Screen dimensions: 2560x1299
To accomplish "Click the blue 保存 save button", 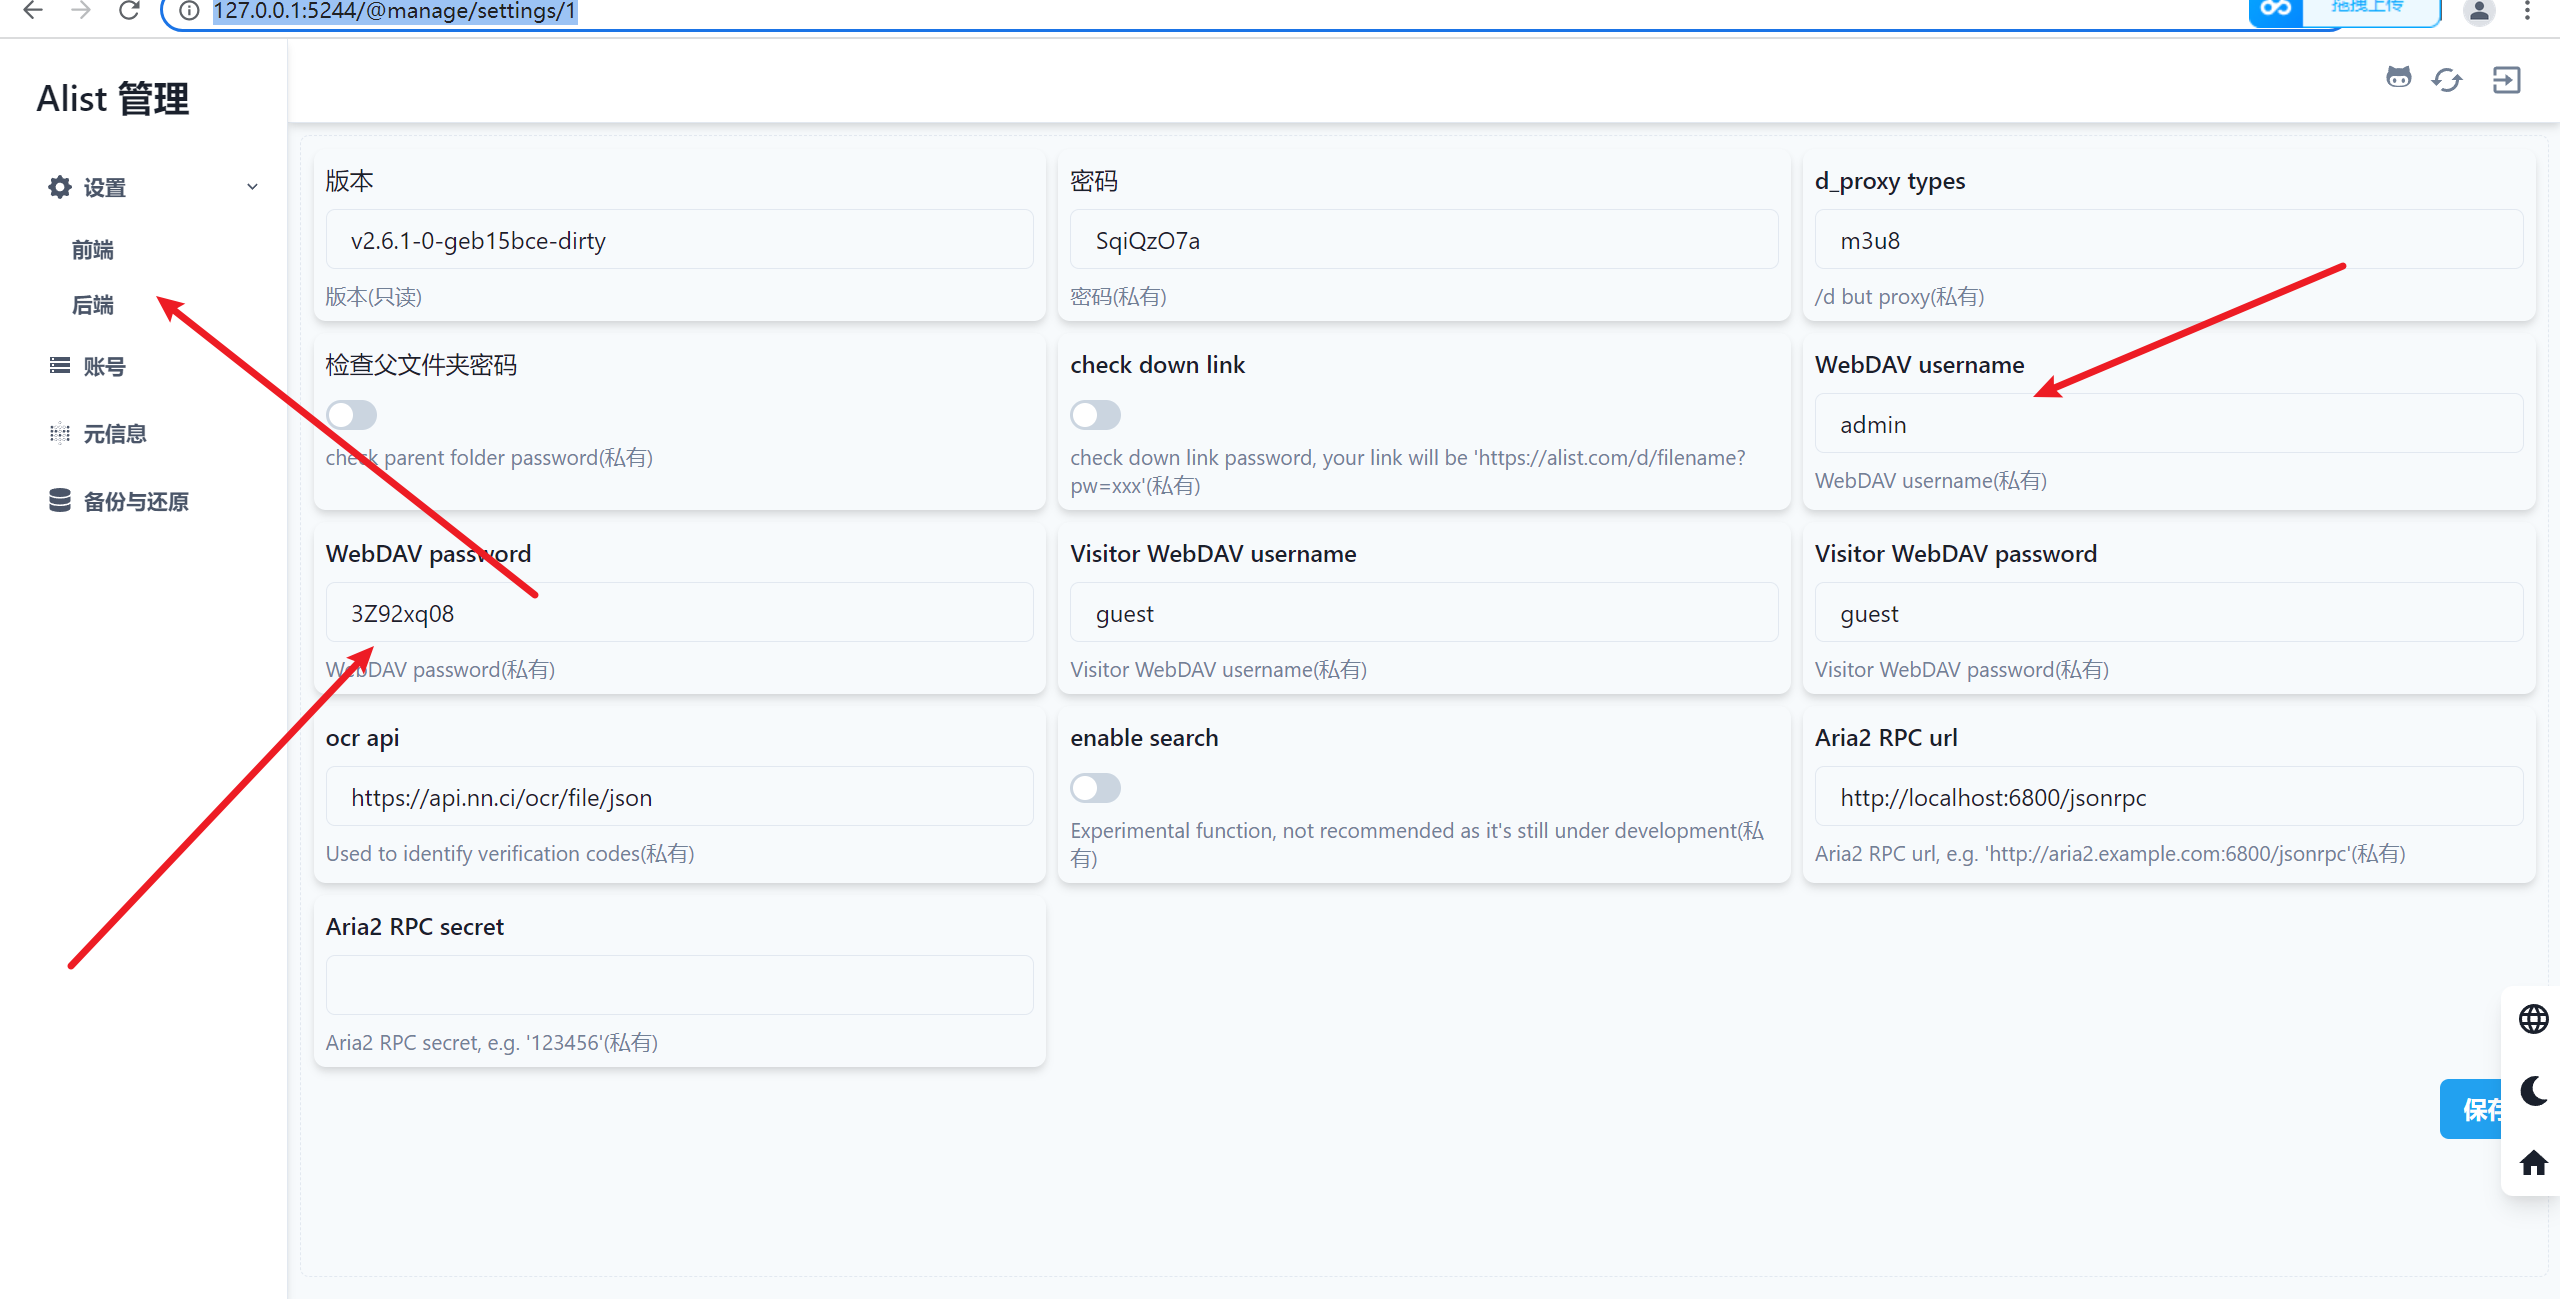I will point(2472,1109).
